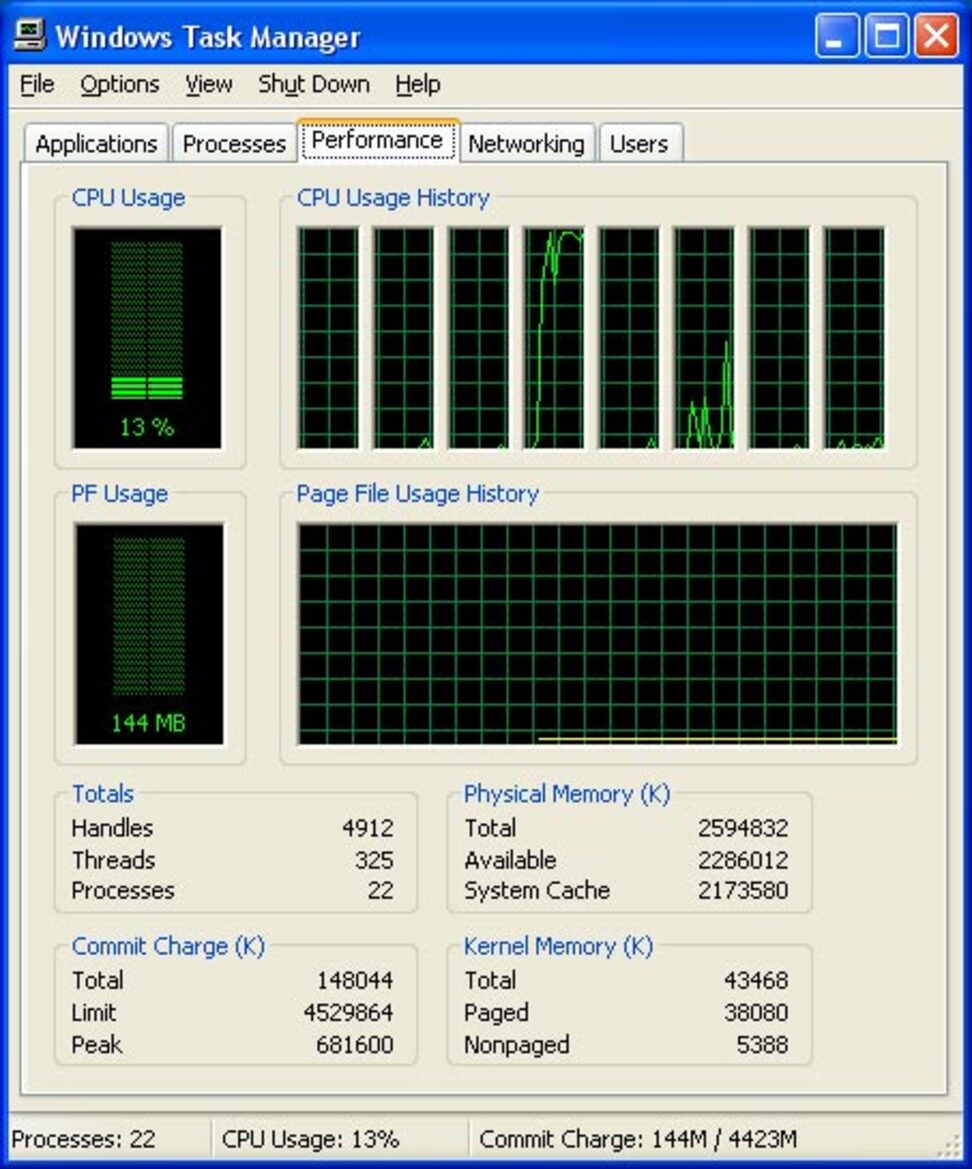Click the Paged kernel memory value 38080
Screen dimensions: 972x1169
coord(756,1012)
